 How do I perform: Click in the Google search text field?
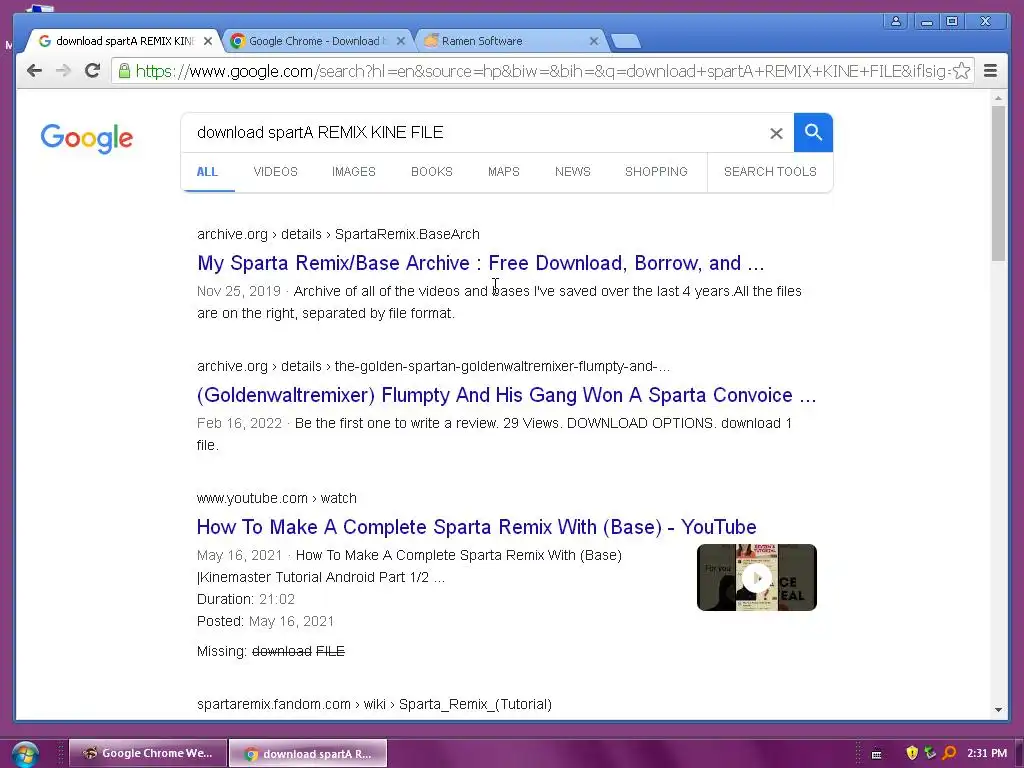tap(477, 133)
